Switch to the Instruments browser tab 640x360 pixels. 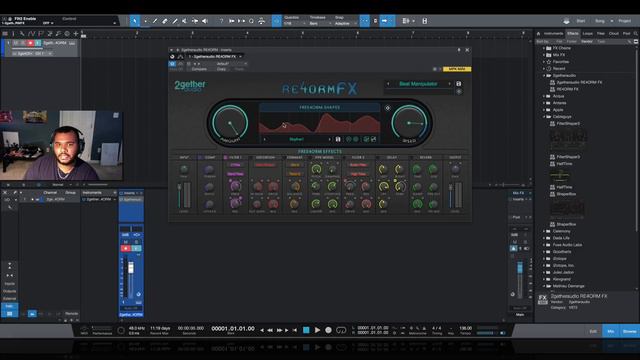coord(553,33)
